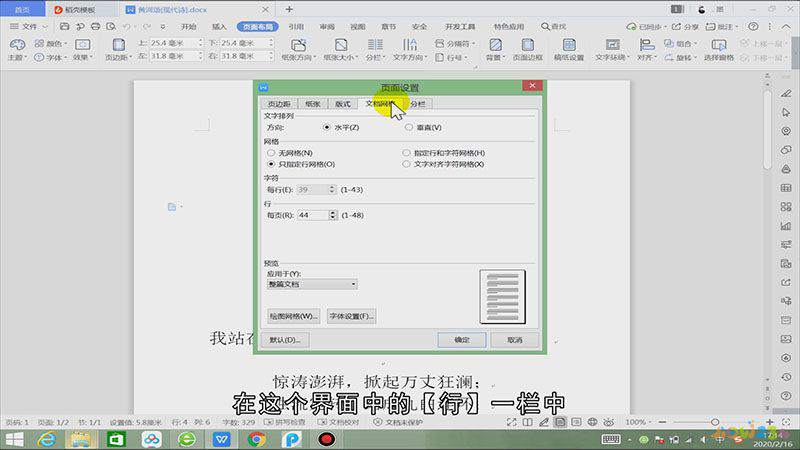
Task: Click the help question mark icon
Action: pos(753,26)
